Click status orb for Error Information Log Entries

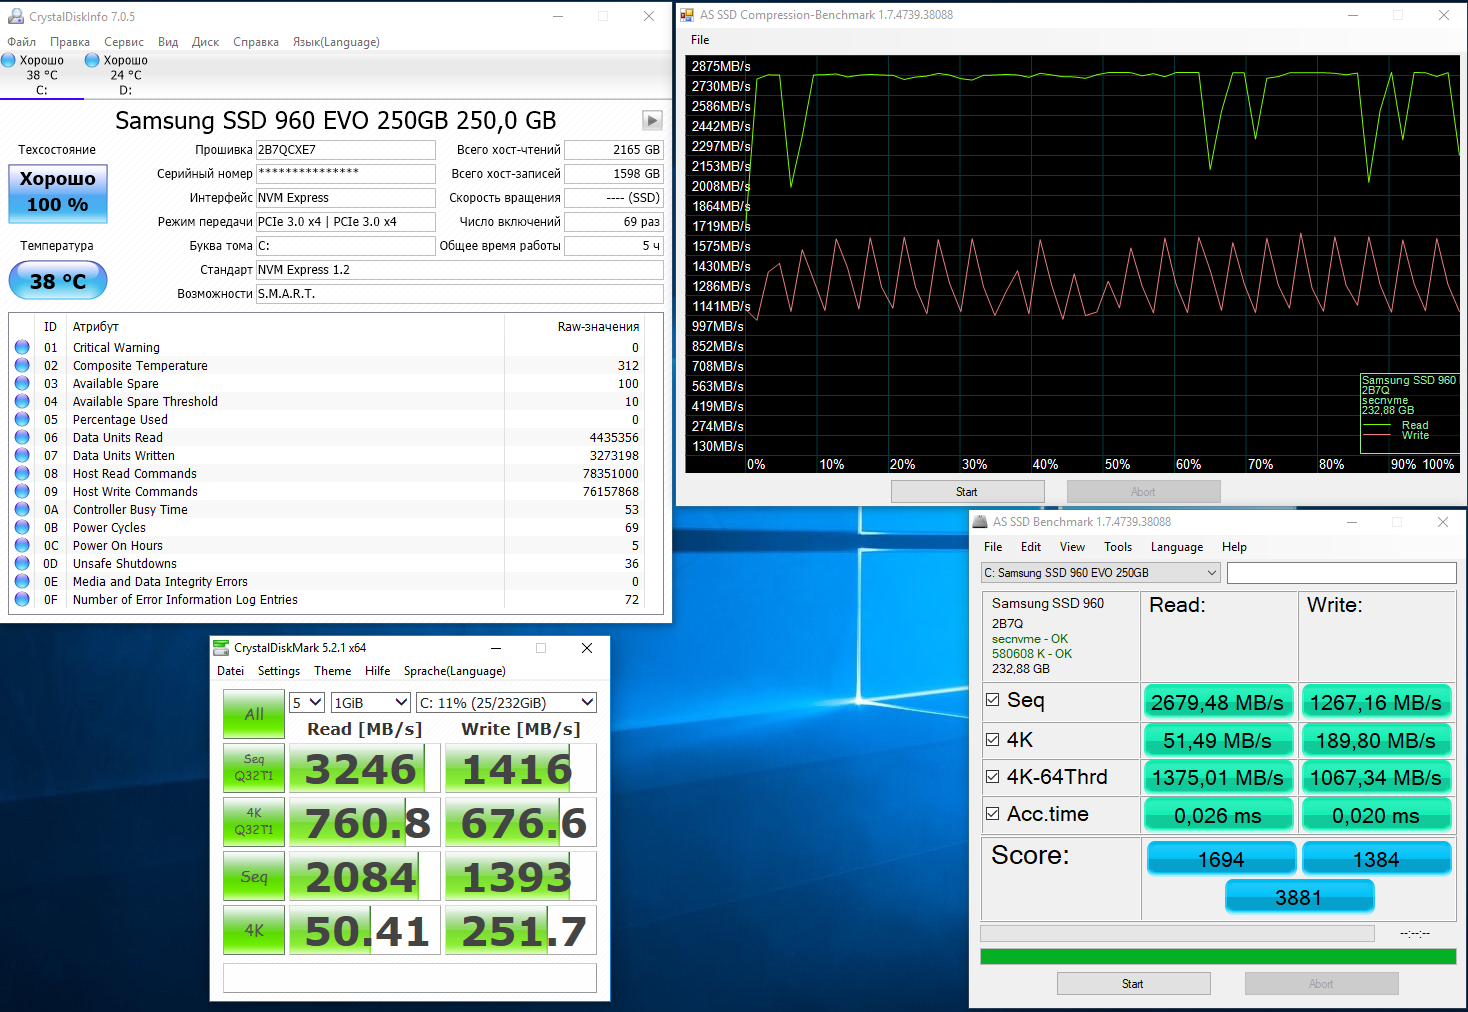click(22, 599)
